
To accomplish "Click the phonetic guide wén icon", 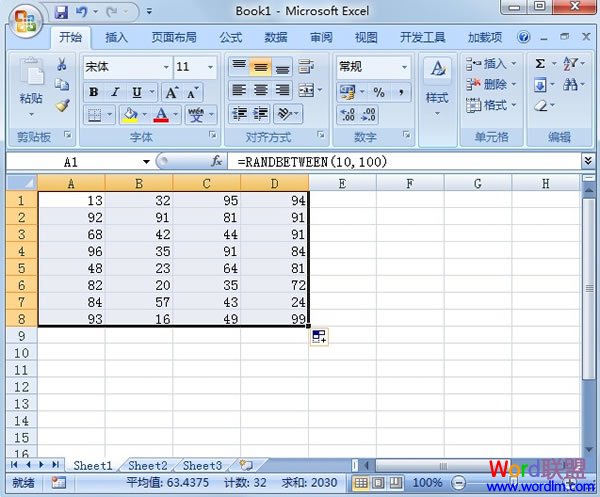I will (196, 114).
